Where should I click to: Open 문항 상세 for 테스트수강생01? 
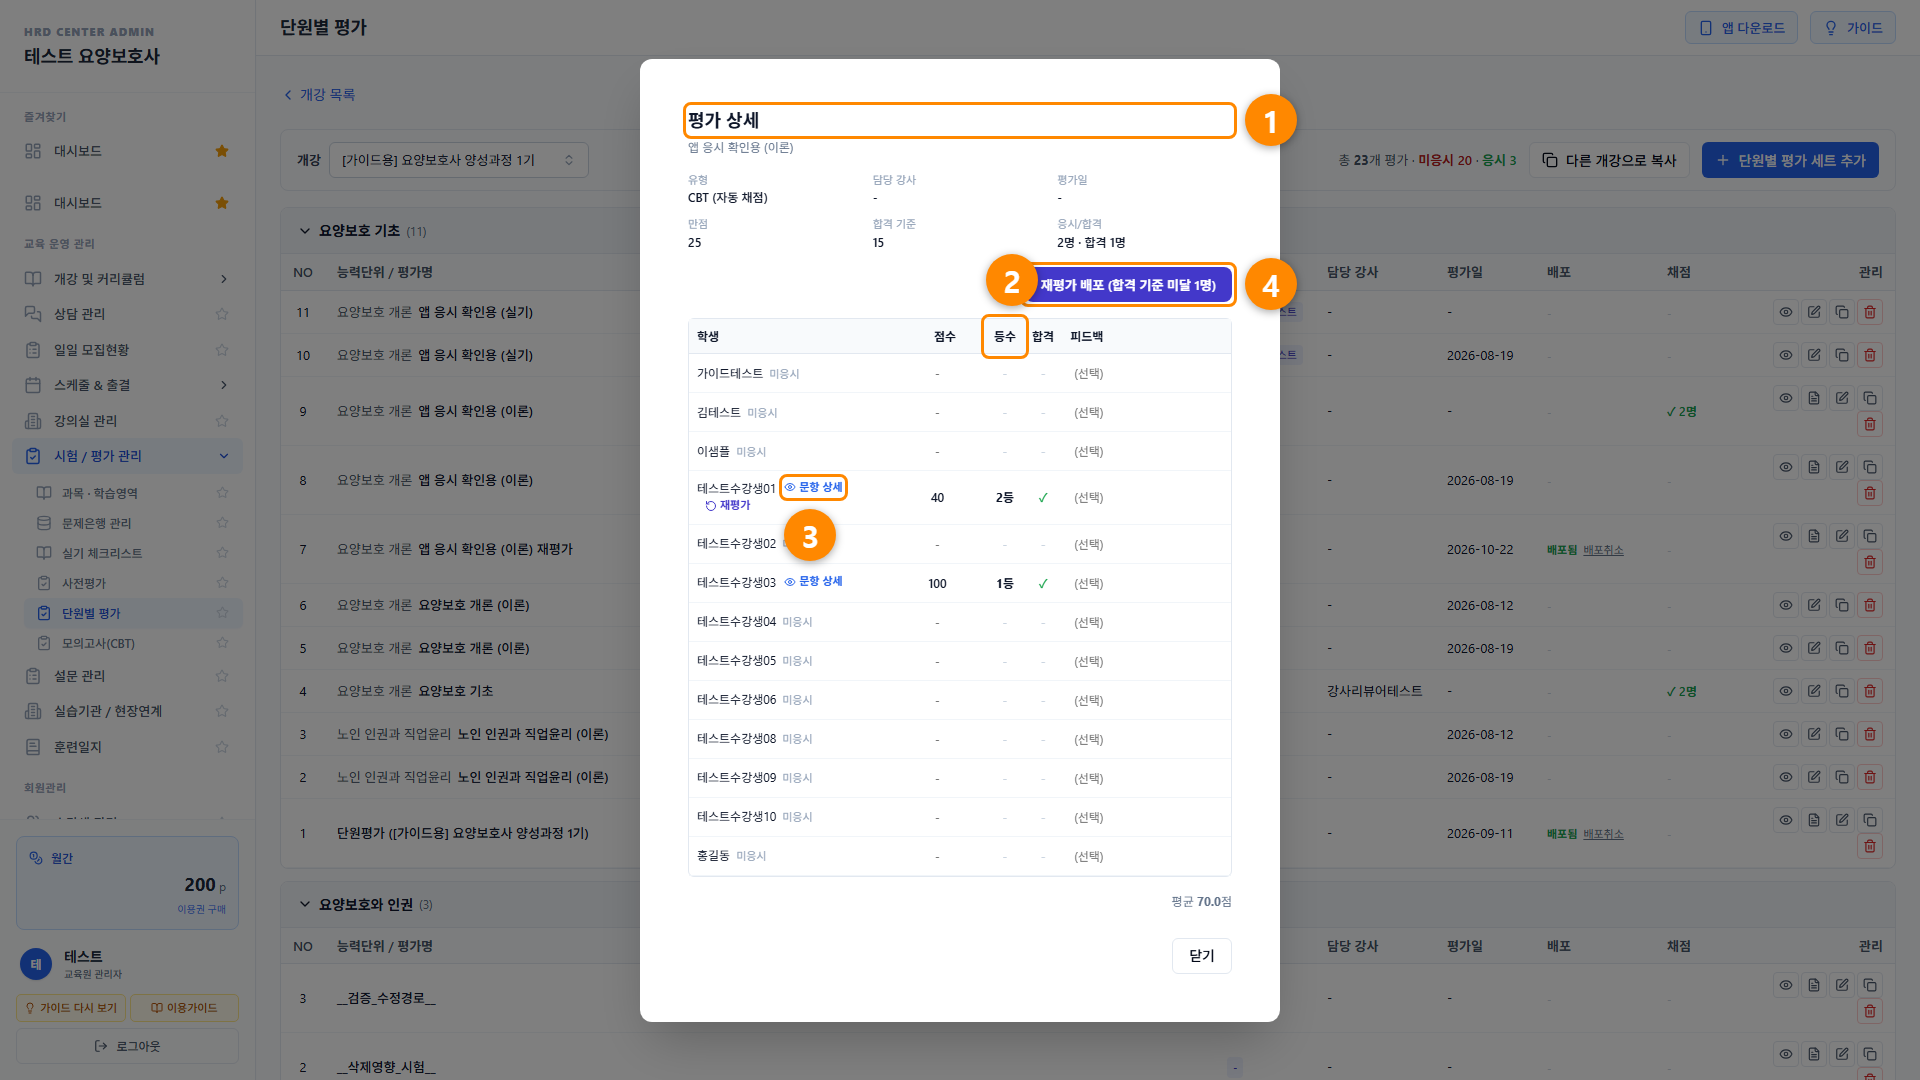[813, 487]
